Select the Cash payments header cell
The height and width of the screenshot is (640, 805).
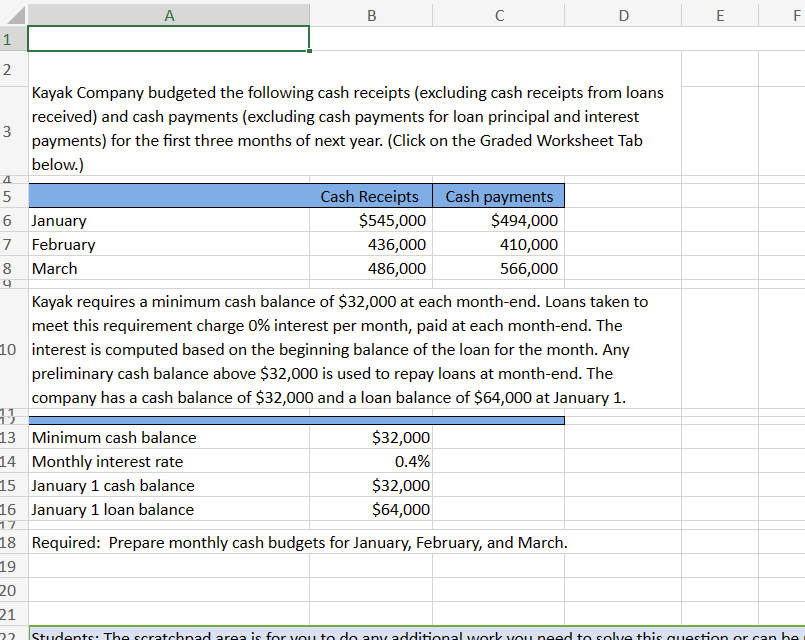pos(498,196)
